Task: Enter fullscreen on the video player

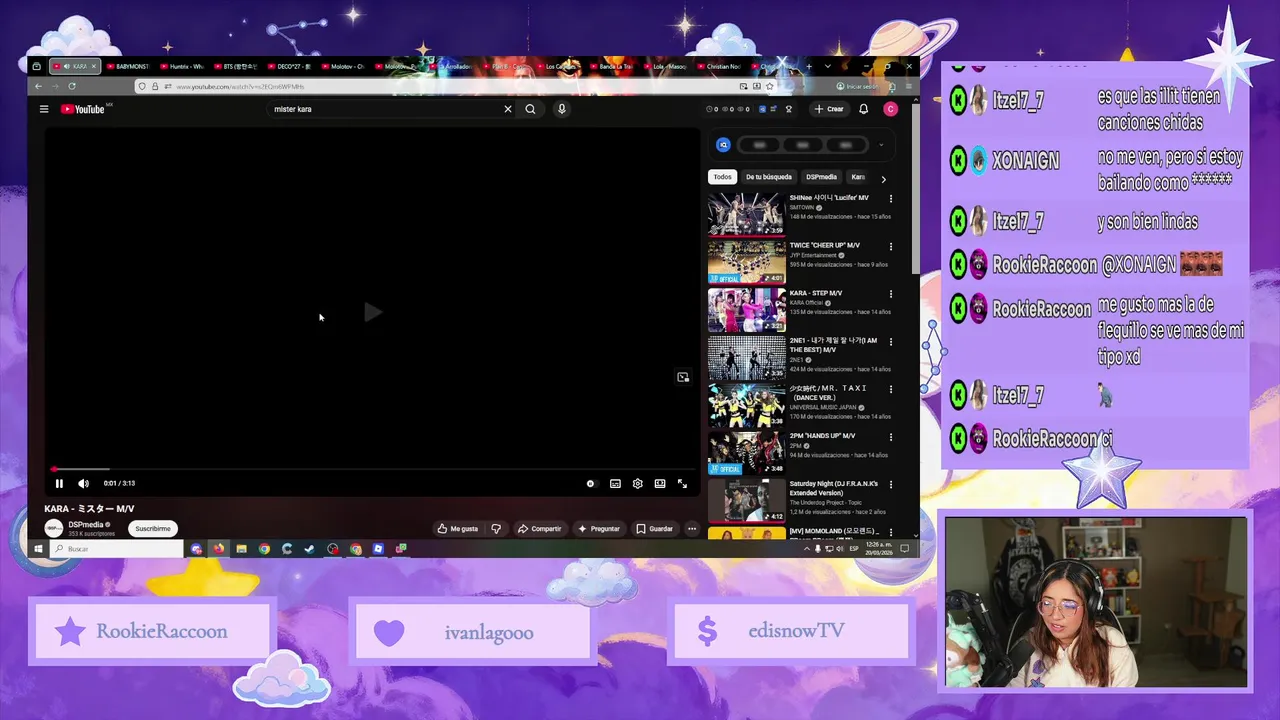Action: [682, 483]
